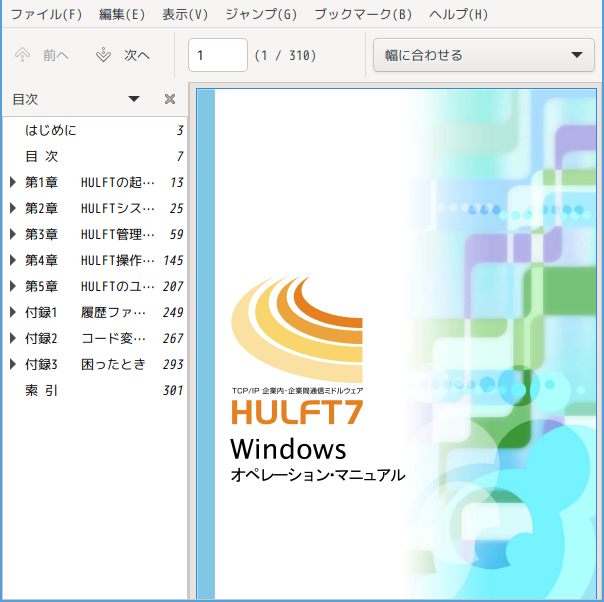Click オペレーション・マニュアル cover text
Image resolution: width=604 pixels, height=602 pixels.
click(318, 475)
